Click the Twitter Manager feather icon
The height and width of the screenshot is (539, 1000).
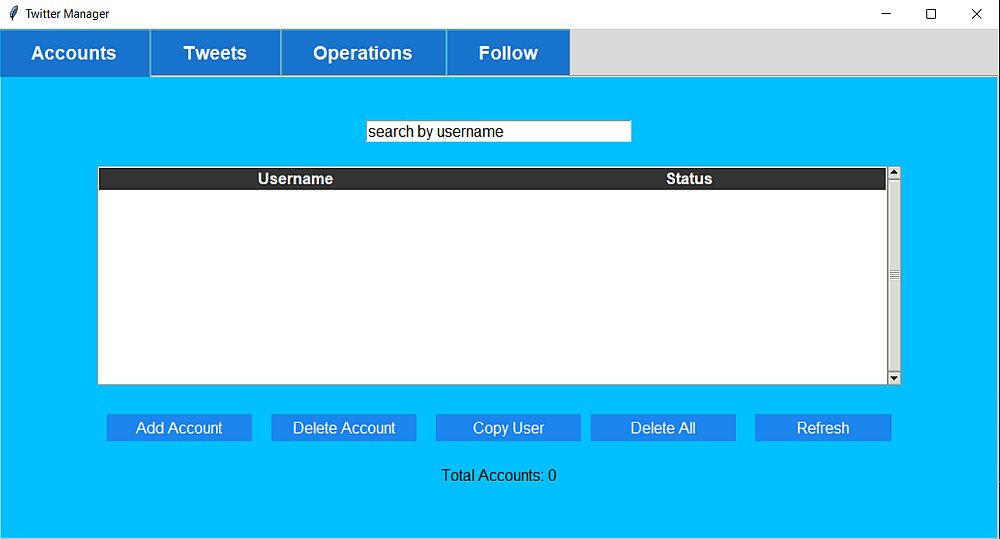[13, 13]
